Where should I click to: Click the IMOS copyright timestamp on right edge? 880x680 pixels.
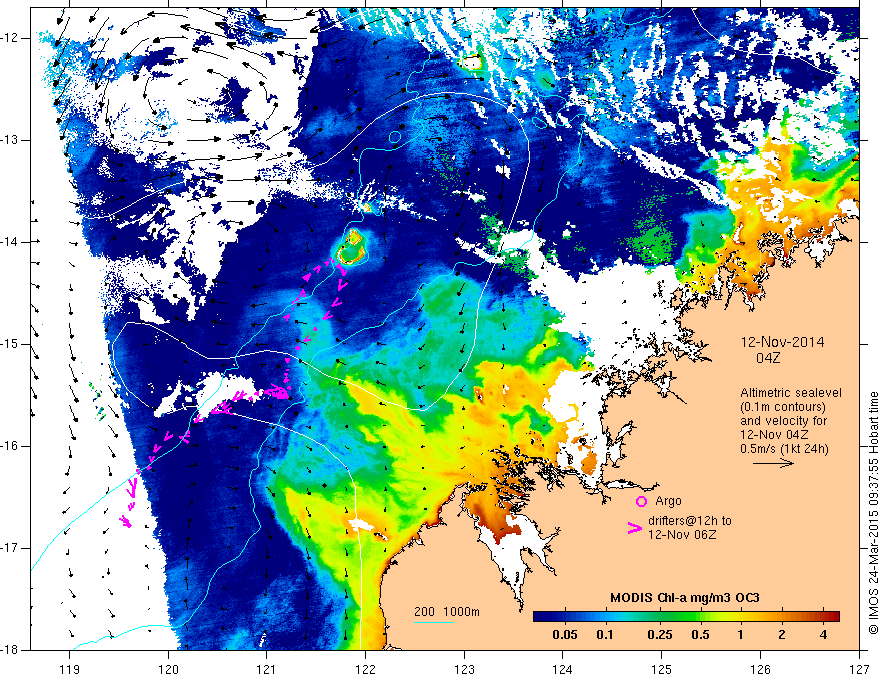coord(873,513)
